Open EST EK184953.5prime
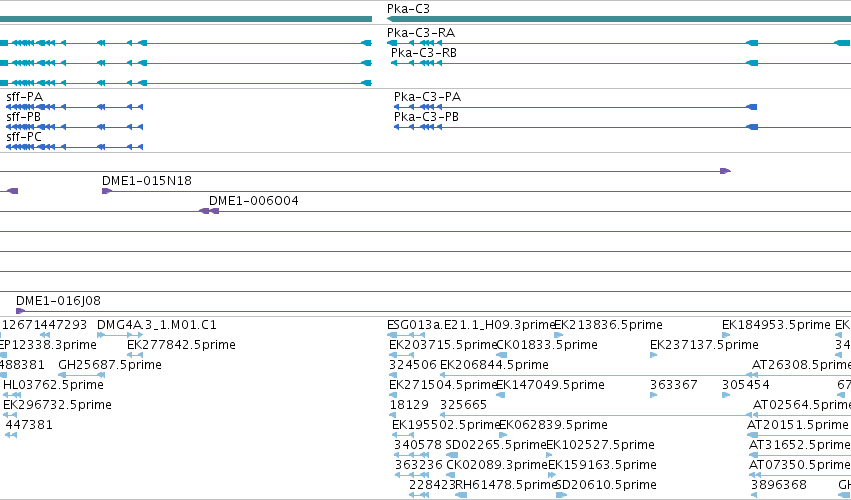Screen dimensions: 851x500 [x=777, y=325]
